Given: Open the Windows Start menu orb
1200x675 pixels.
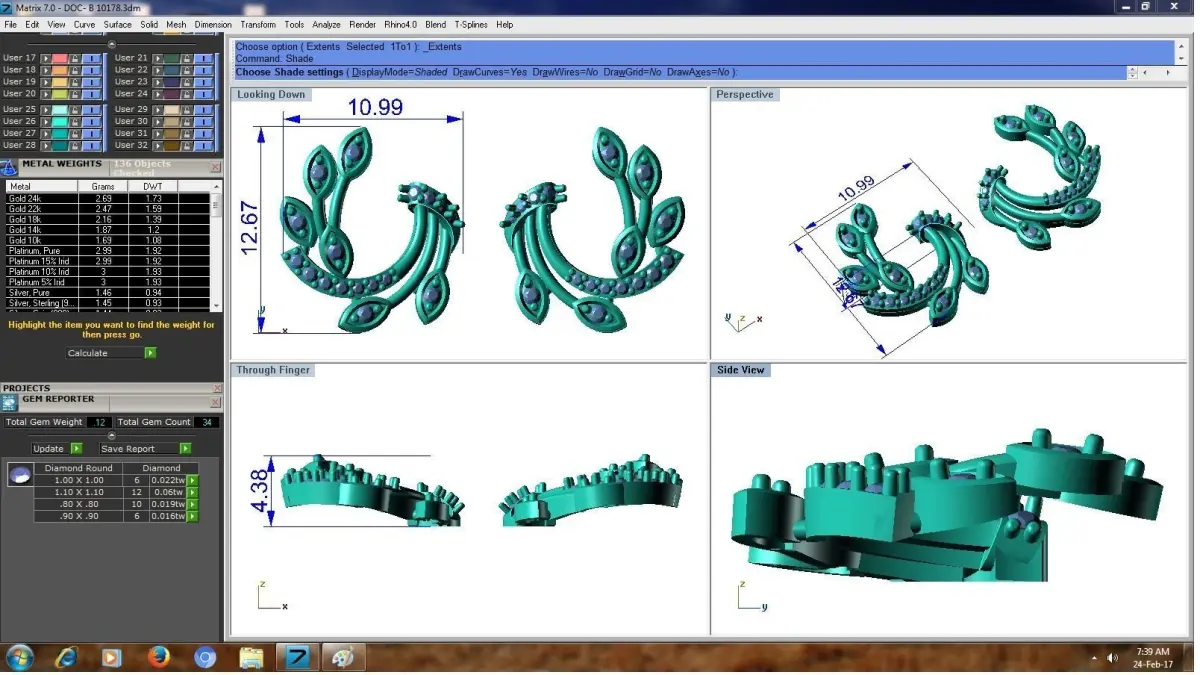Looking at the screenshot, I should click(x=19, y=657).
